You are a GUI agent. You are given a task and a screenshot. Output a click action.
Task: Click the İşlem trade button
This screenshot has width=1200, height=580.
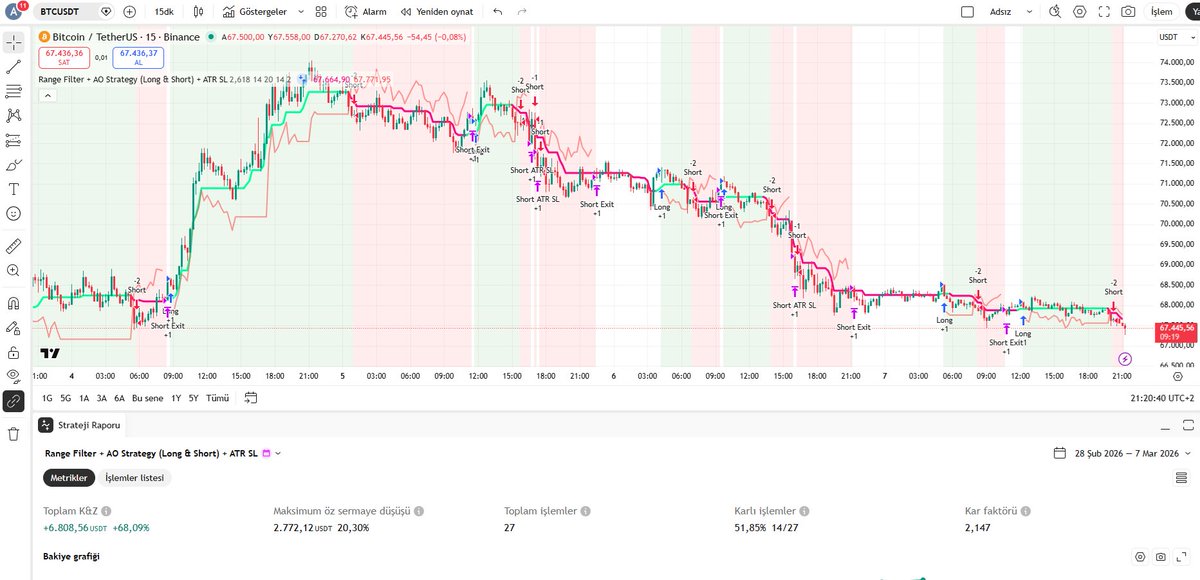coord(1162,13)
